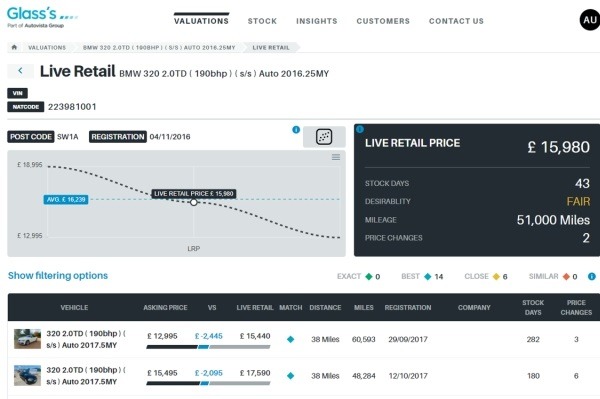Open thumbnail of second 320 2.0TD vehicle
Viewport: 600px width, 399px height.
[28, 375]
